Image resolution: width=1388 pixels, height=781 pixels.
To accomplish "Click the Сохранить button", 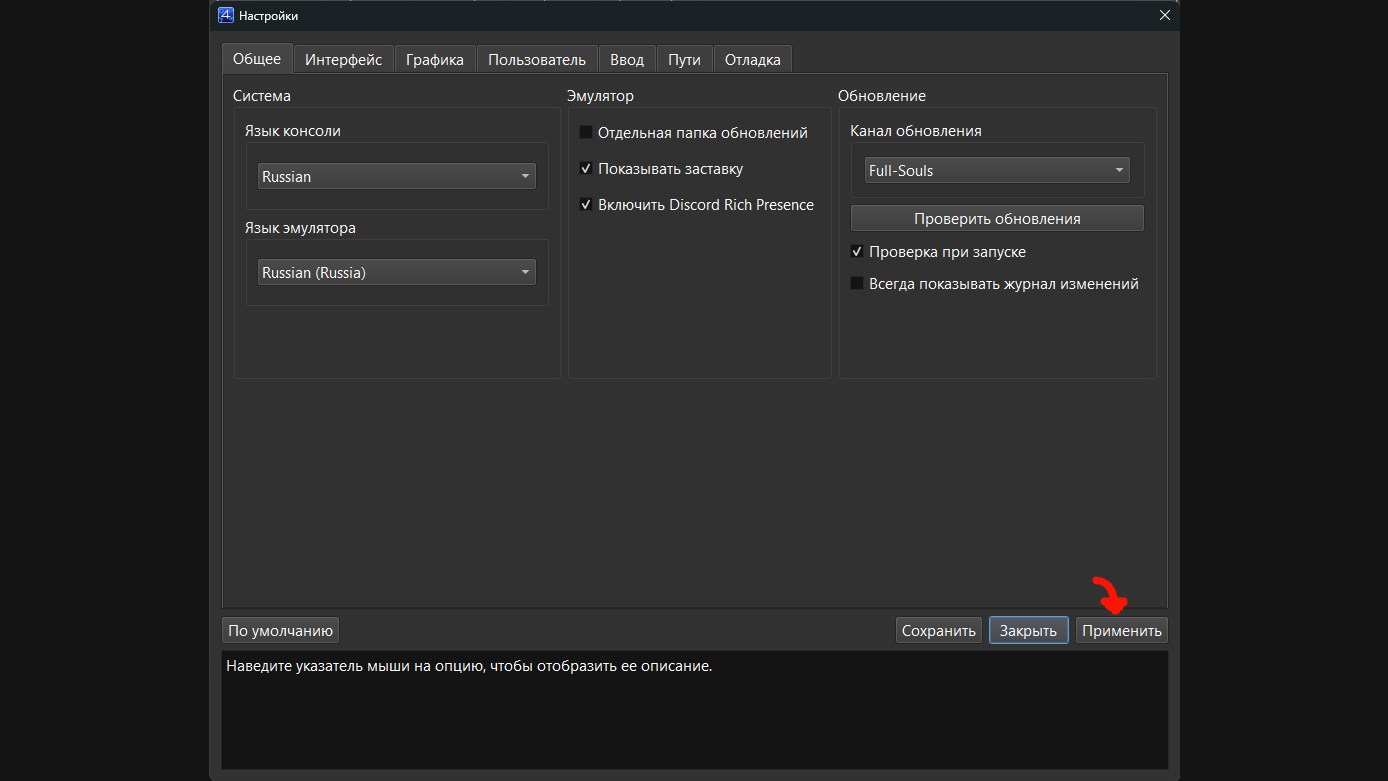I will click(938, 630).
